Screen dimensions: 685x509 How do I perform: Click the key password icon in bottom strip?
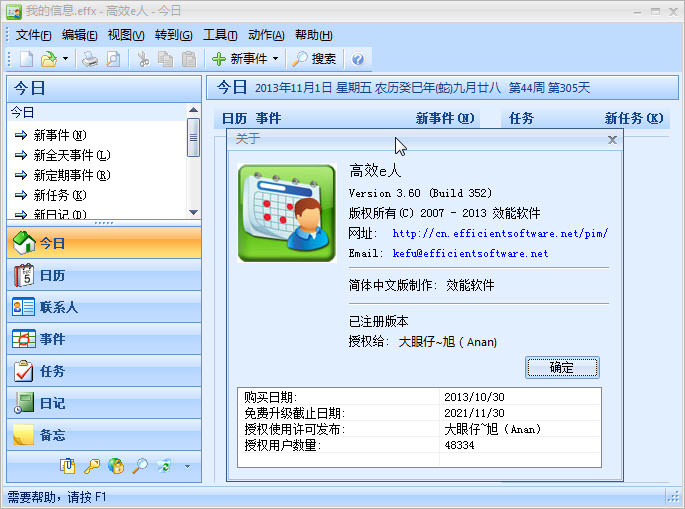(92, 466)
